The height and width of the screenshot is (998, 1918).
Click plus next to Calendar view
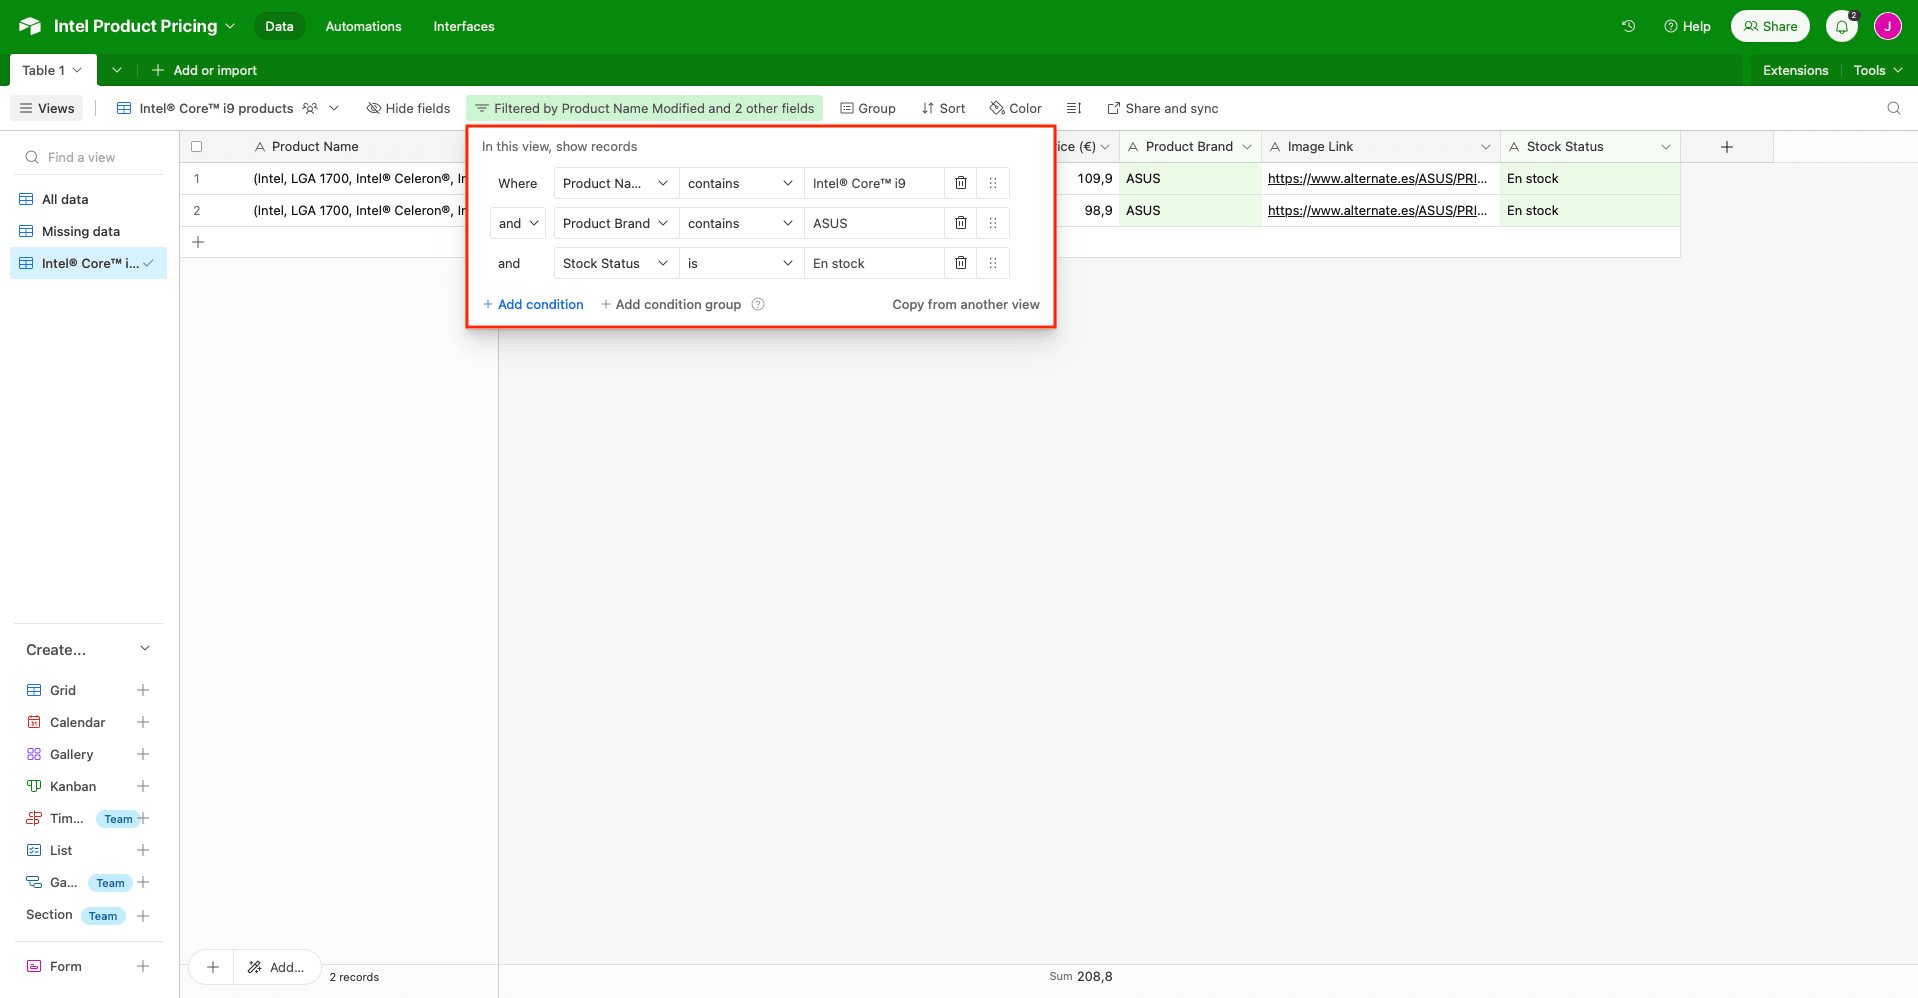[x=143, y=722]
